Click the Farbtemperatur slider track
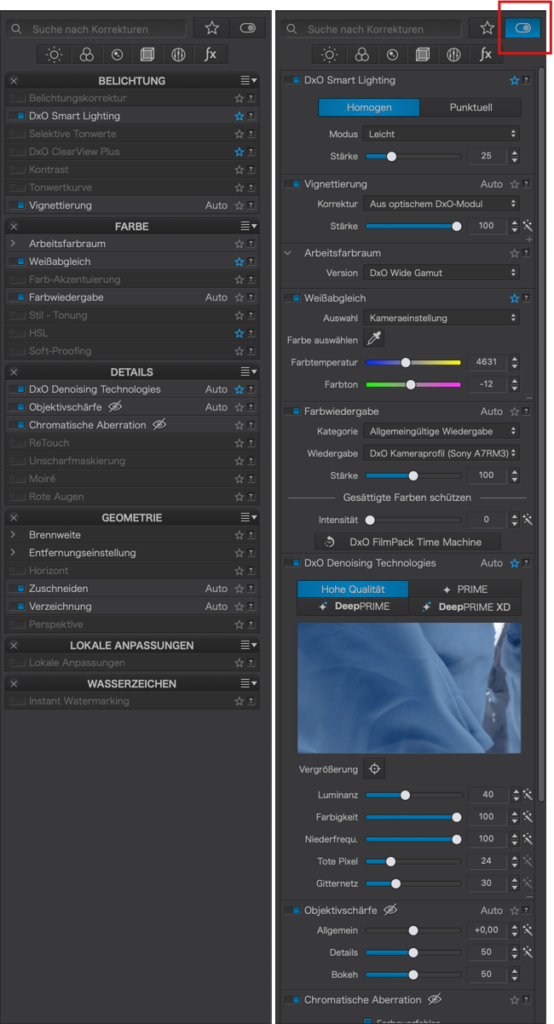This screenshot has height=1024, width=554. [x=413, y=362]
